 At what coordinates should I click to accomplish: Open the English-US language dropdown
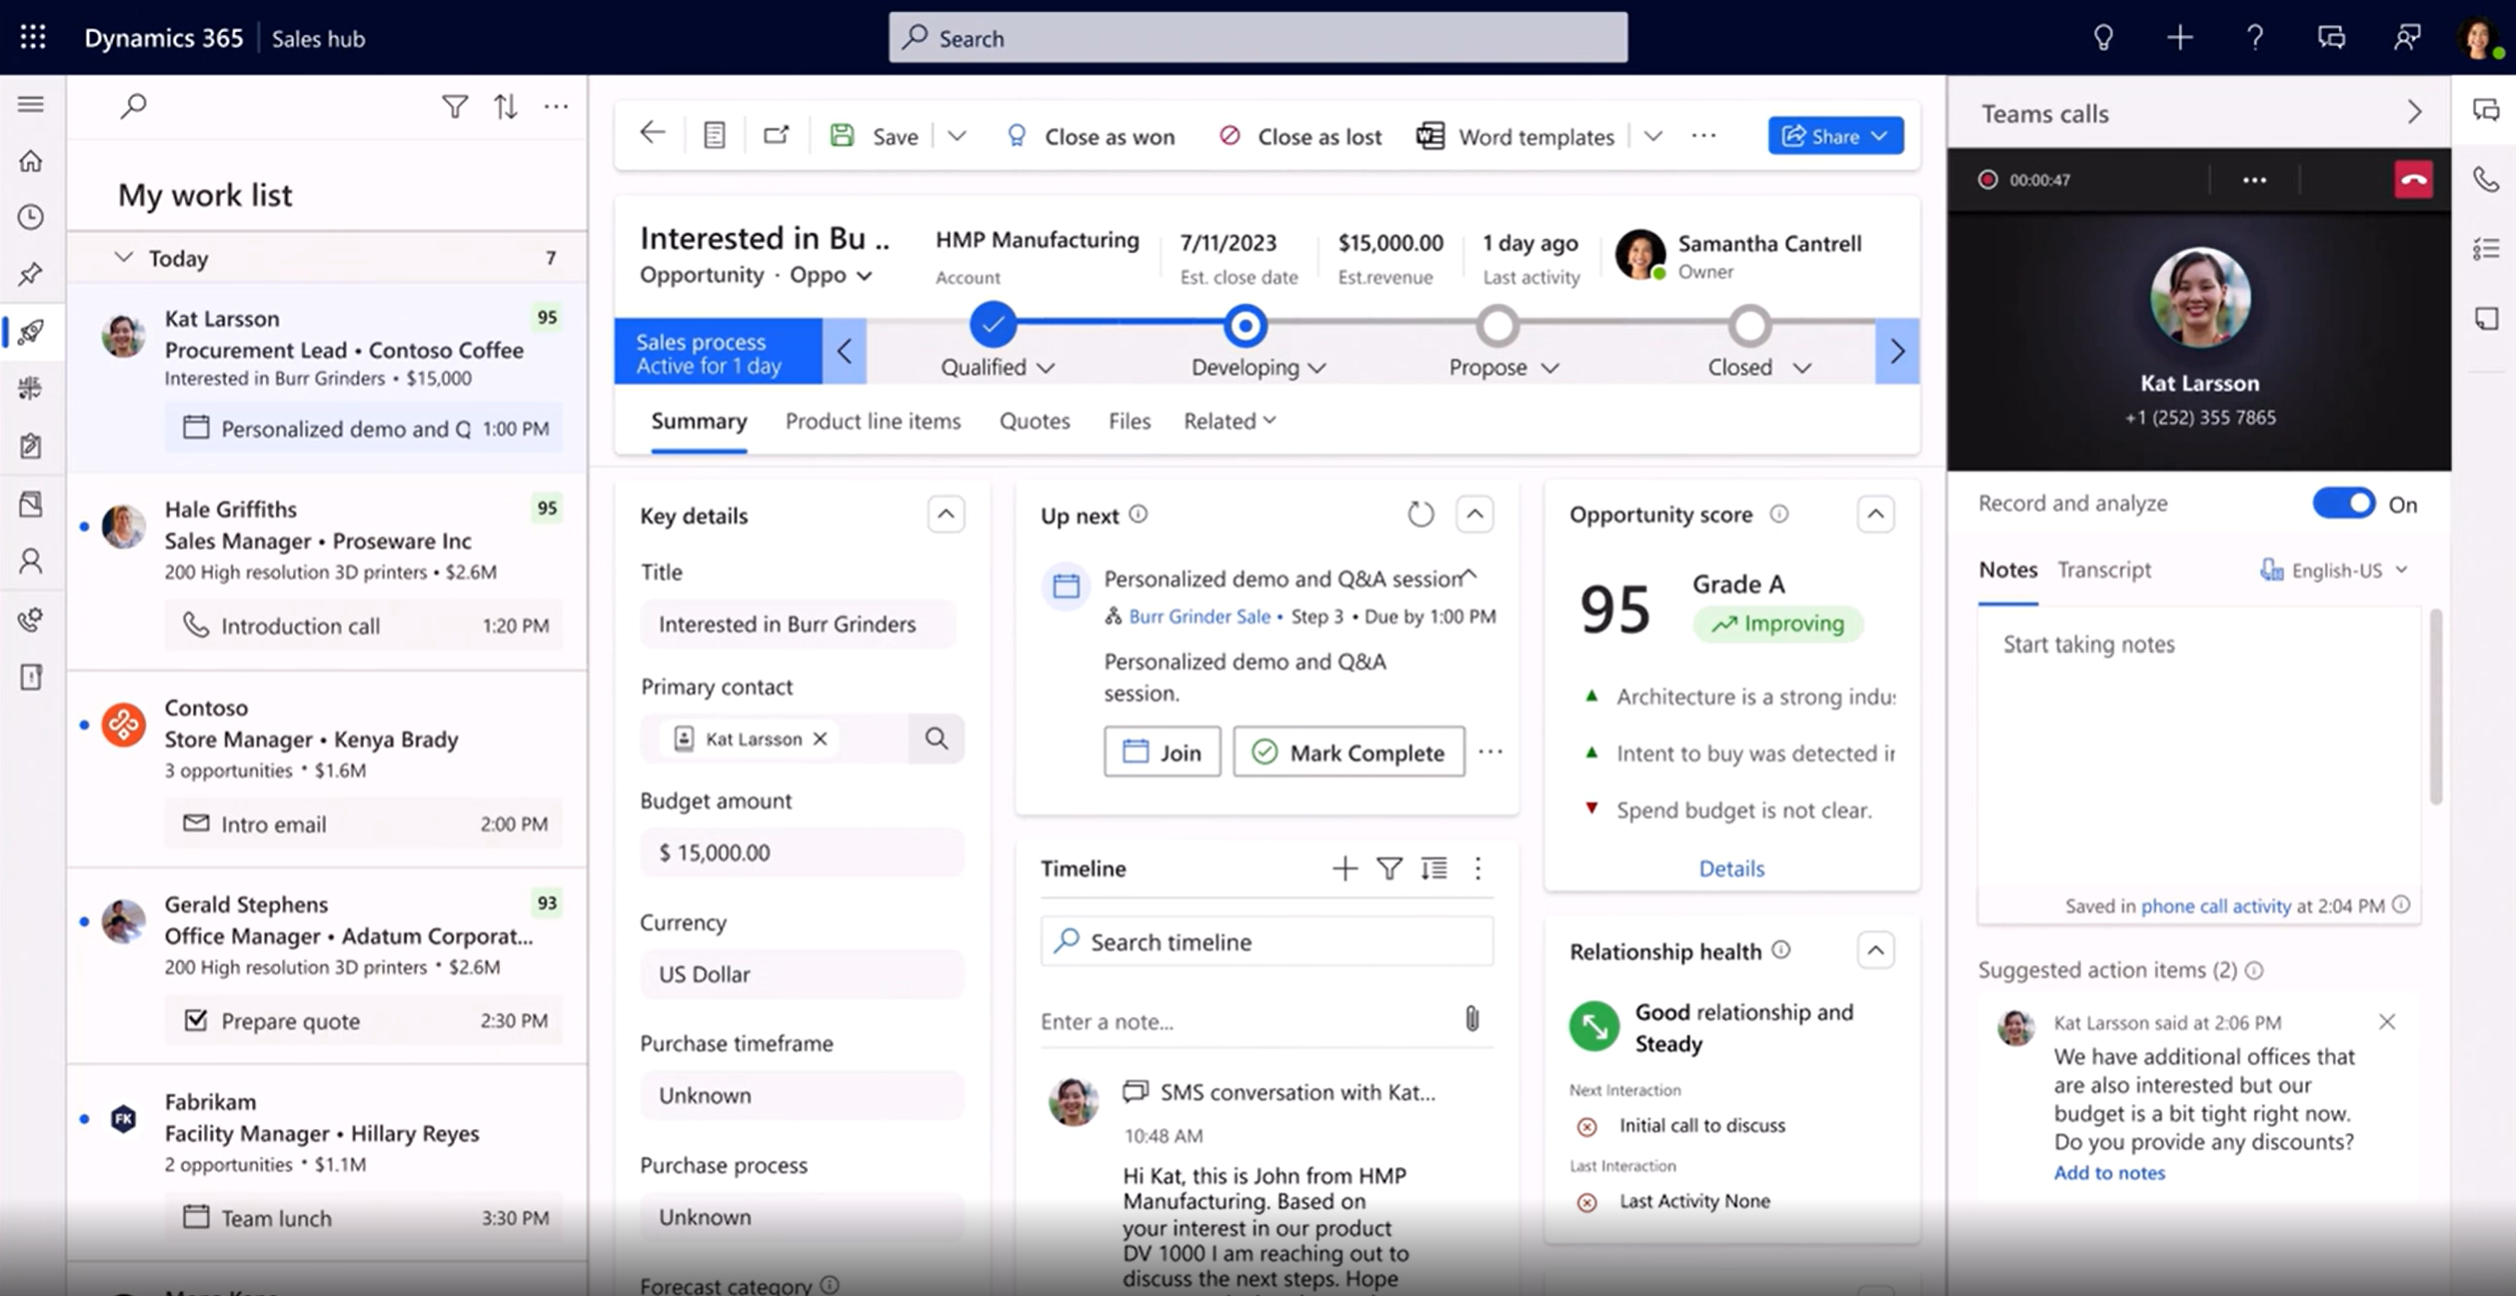coord(2335,570)
